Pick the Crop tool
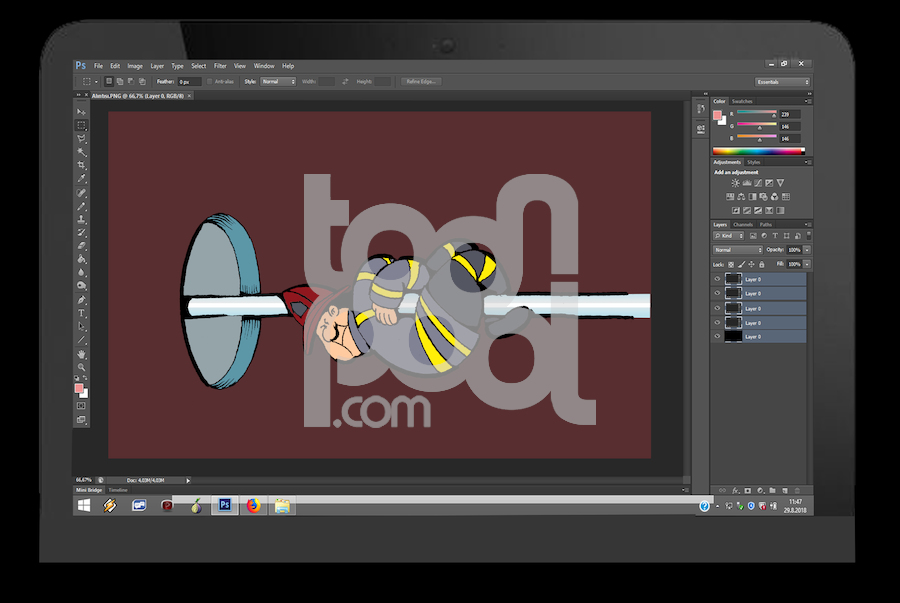900x603 pixels. click(82, 165)
